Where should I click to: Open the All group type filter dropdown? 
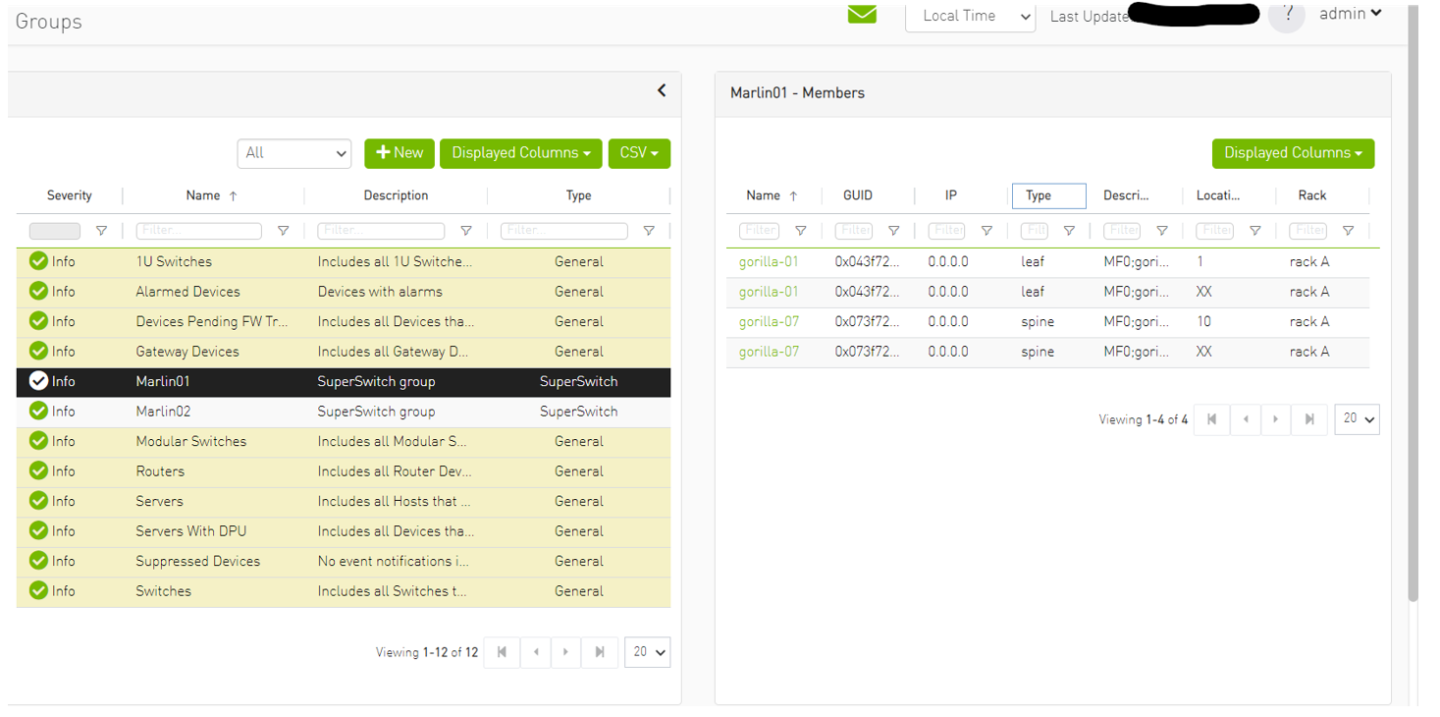tap(294, 153)
